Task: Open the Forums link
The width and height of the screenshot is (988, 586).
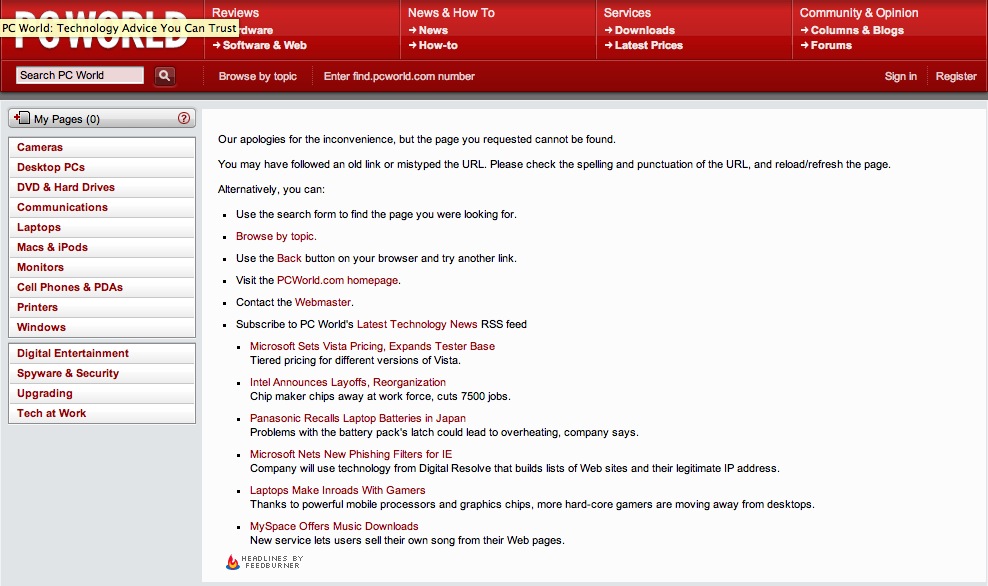Action: pos(826,45)
